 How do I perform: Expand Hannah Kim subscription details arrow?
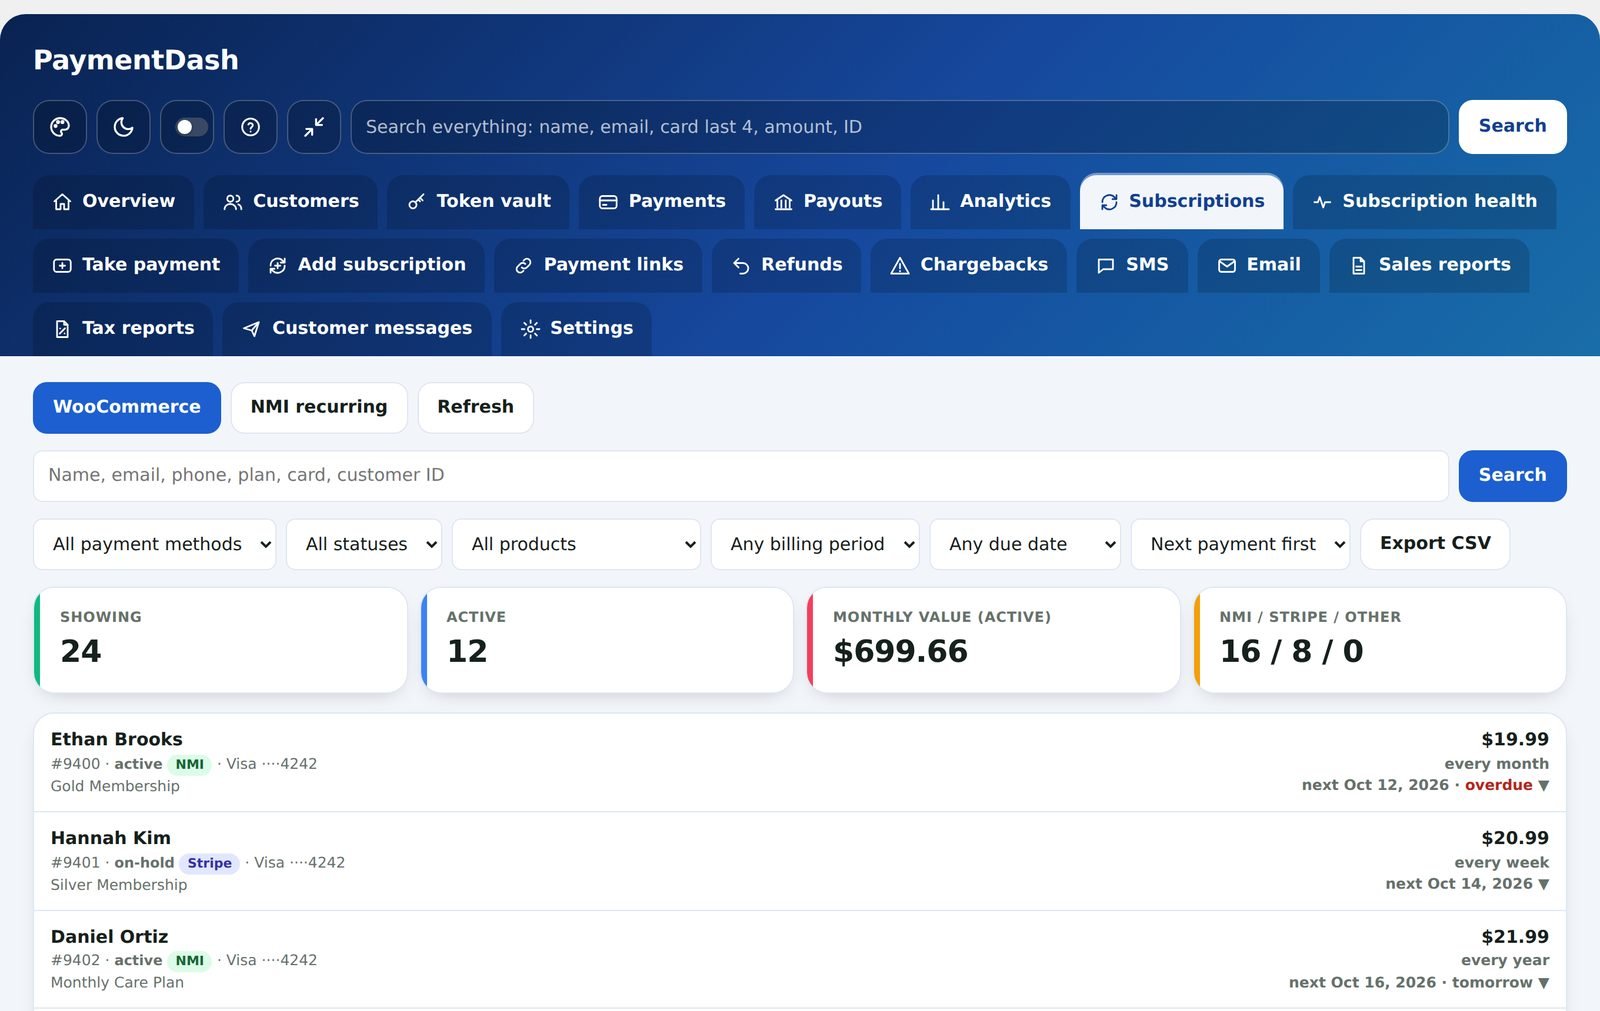[1543, 884]
